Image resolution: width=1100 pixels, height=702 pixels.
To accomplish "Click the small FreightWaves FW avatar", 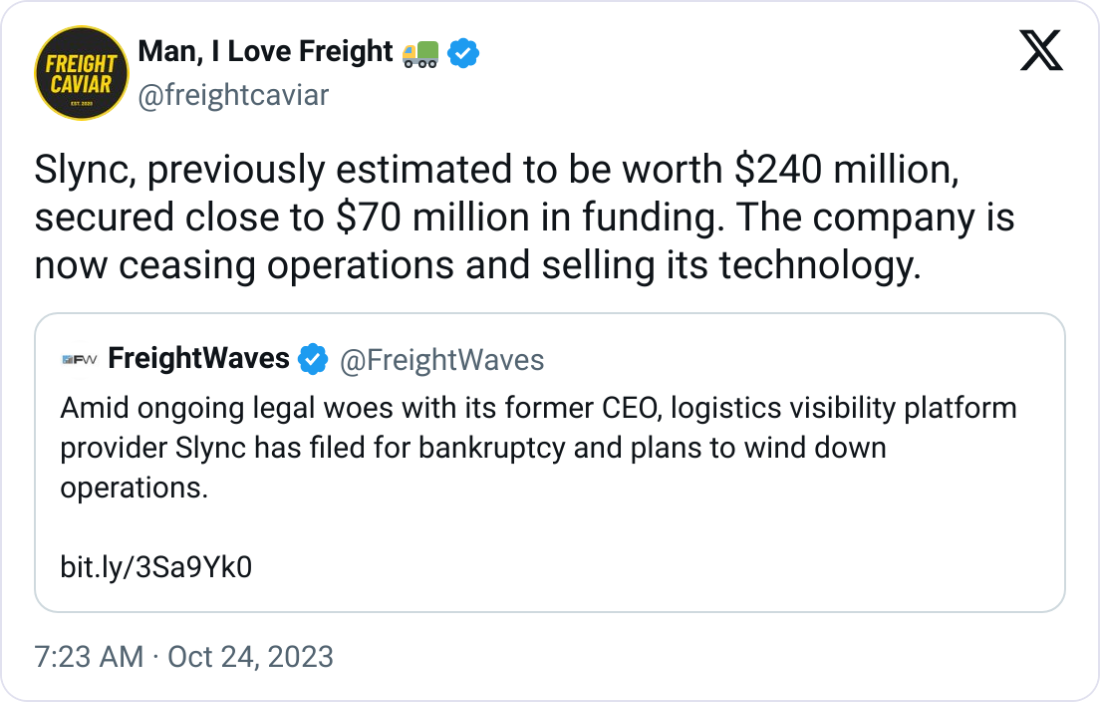I will pyautogui.click(x=79, y=360).
